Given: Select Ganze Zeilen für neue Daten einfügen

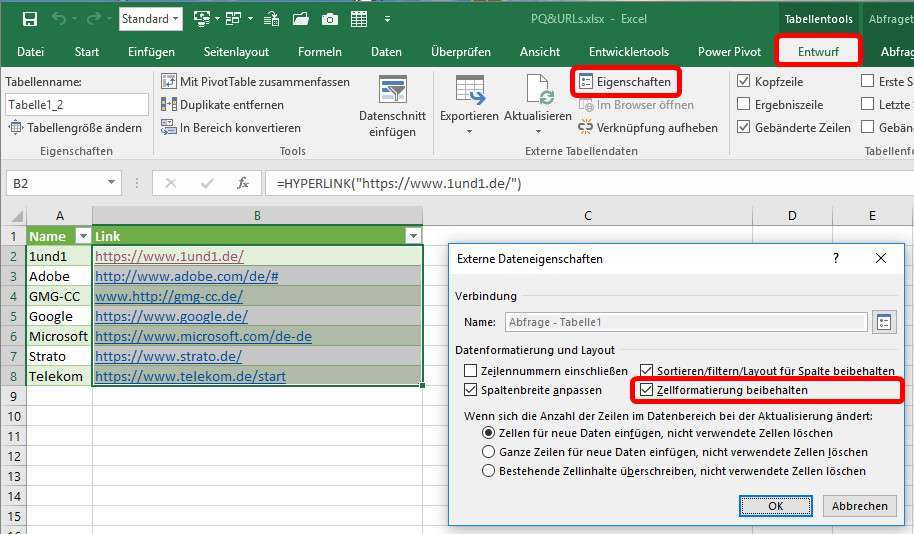Looking at the screenshot, I should tap(488, 452).
